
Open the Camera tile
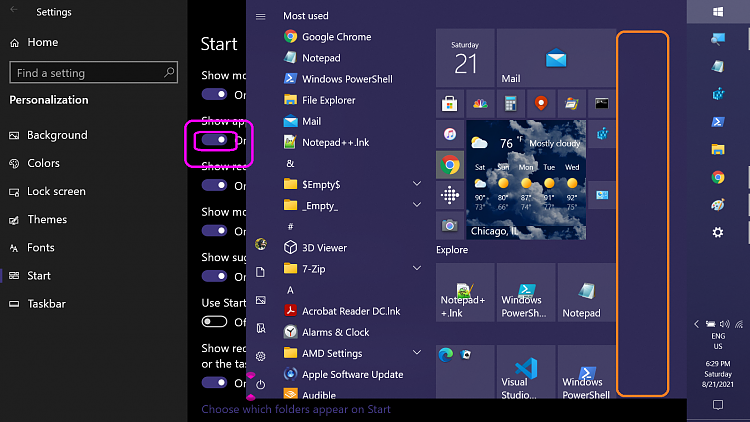click(x=450, y=225)
